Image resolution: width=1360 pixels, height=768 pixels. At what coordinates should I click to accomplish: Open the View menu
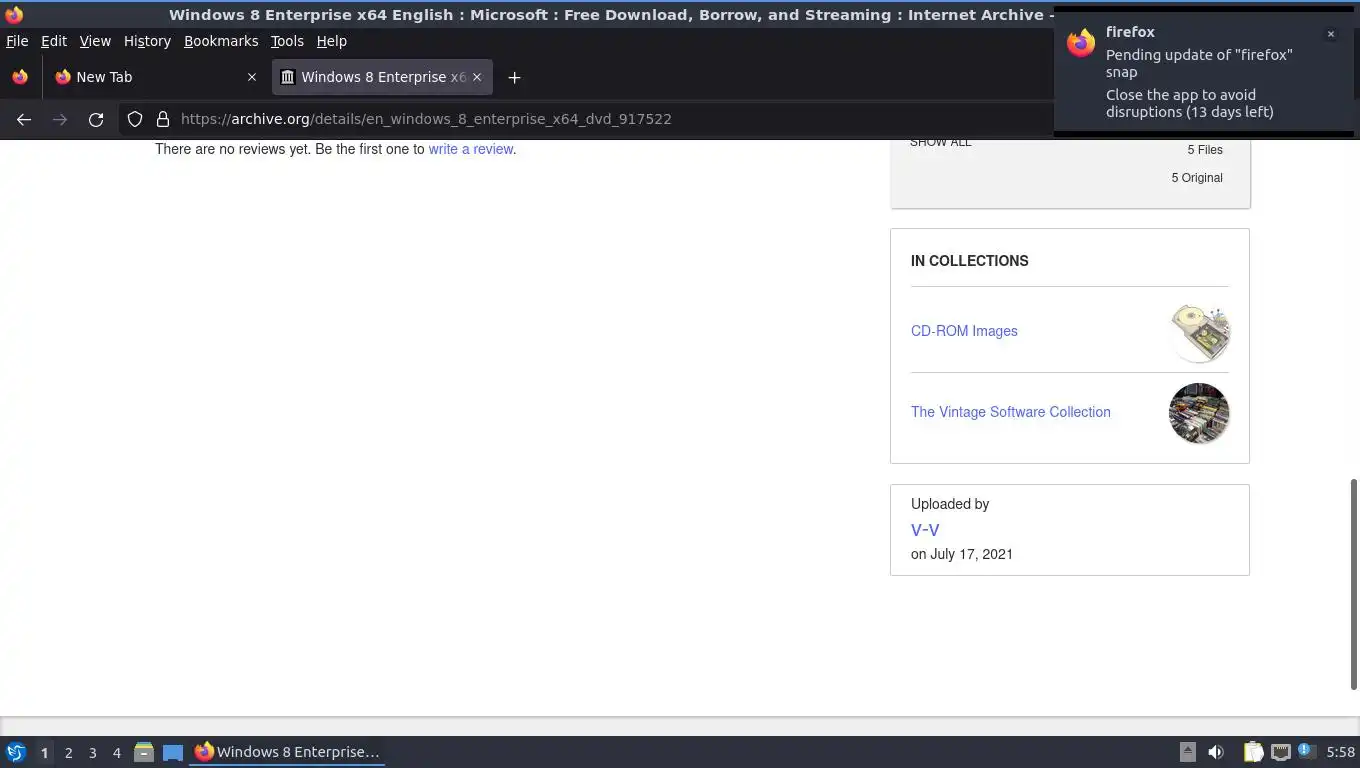95,41
